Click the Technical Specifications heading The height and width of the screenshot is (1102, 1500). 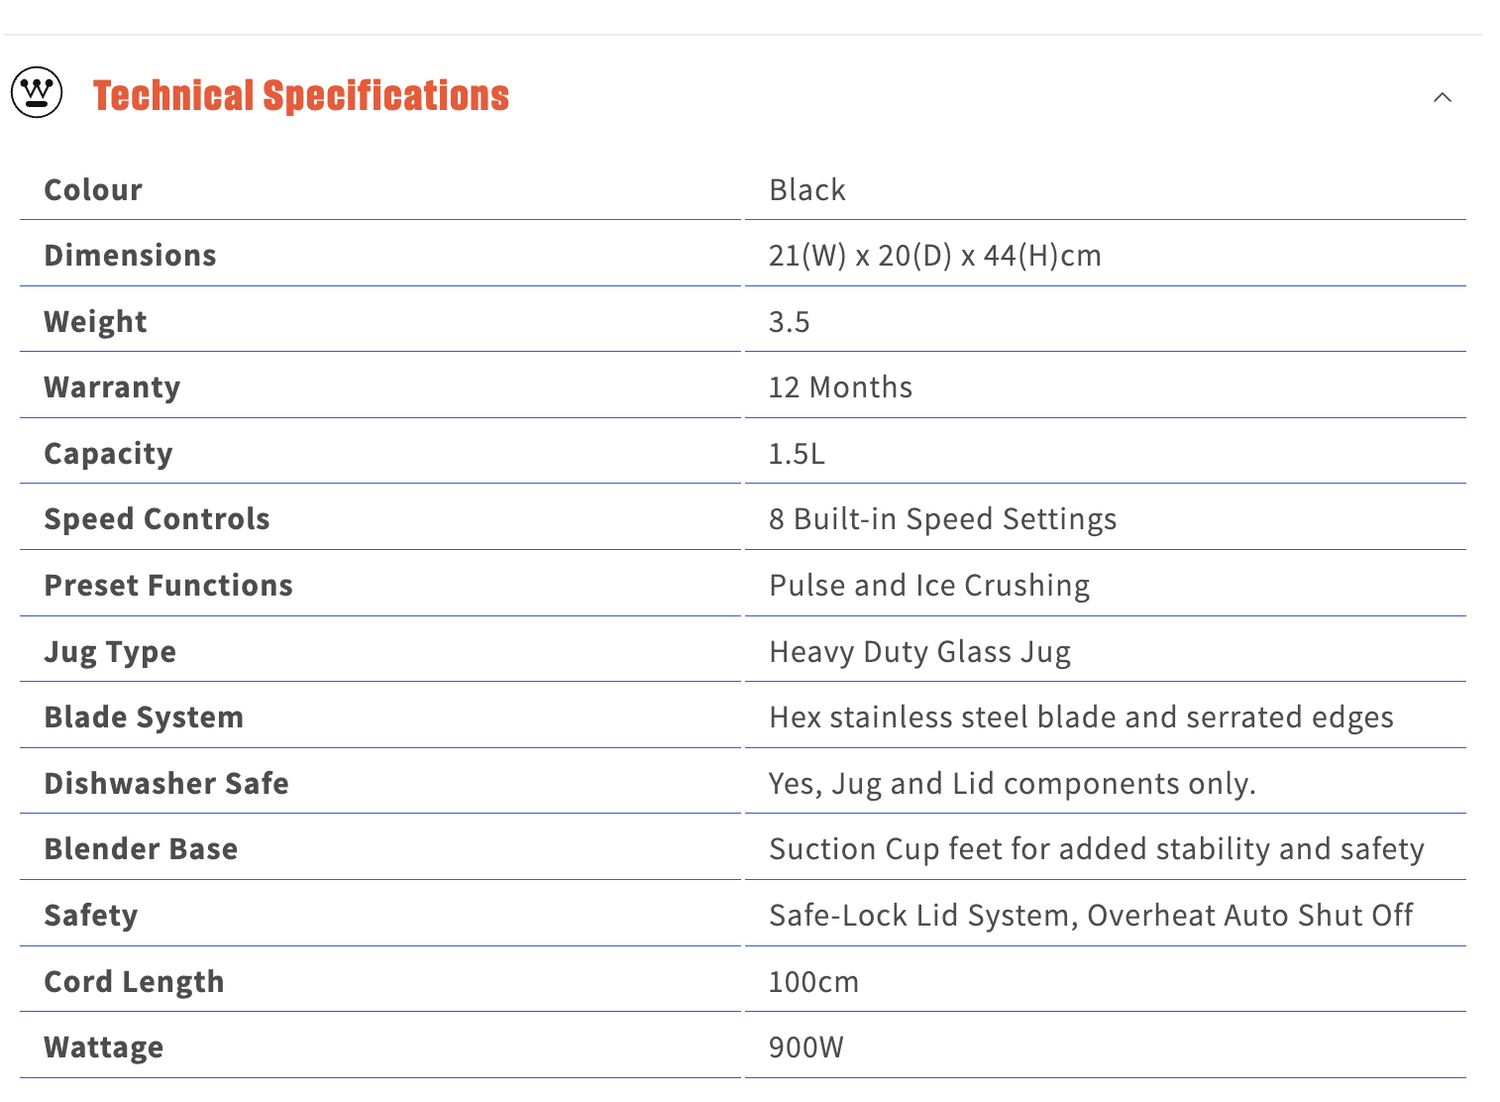click(x=301, y=96)
